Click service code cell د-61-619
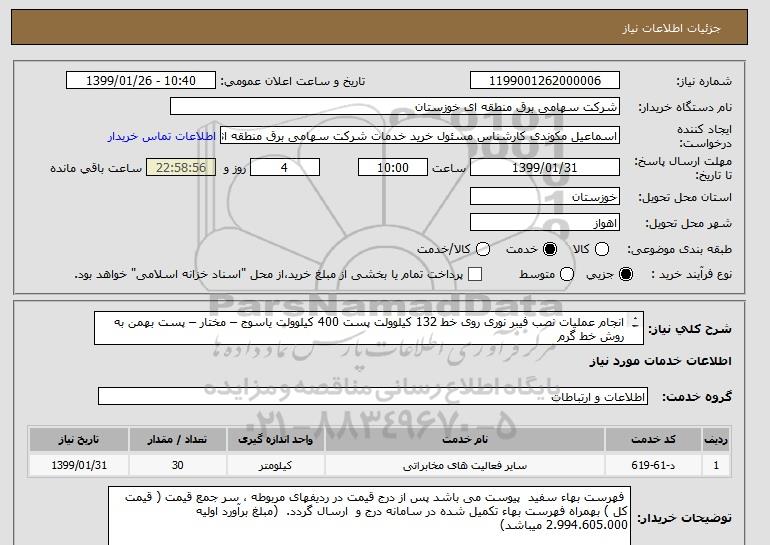 [x=653, y=465]
